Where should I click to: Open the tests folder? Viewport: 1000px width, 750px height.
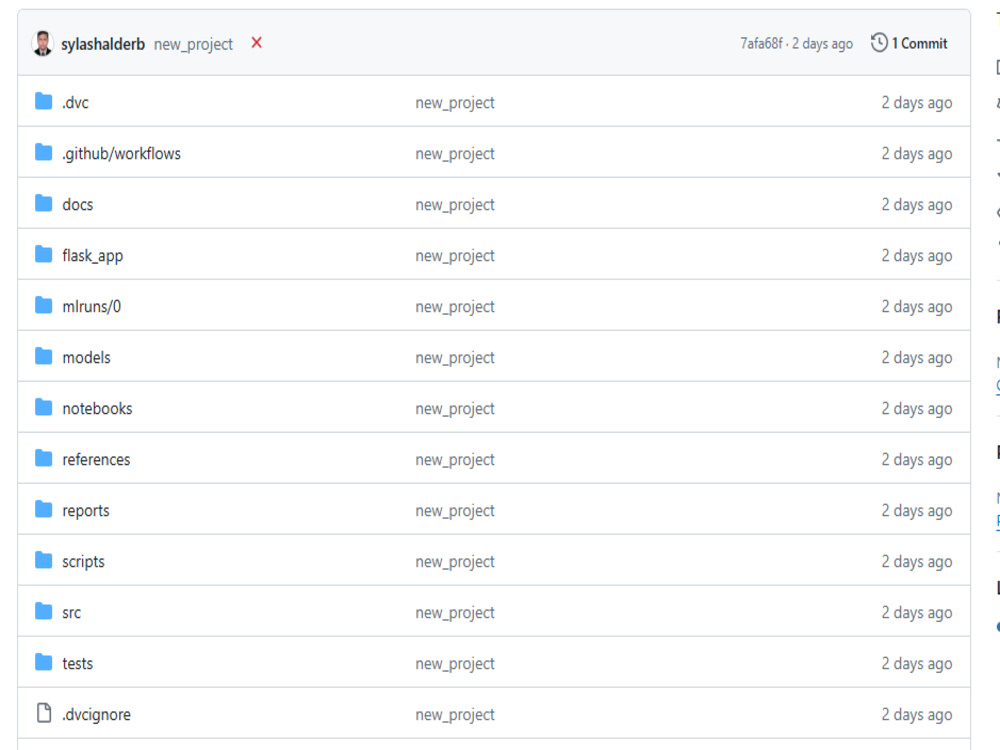(x=77, y=663)
